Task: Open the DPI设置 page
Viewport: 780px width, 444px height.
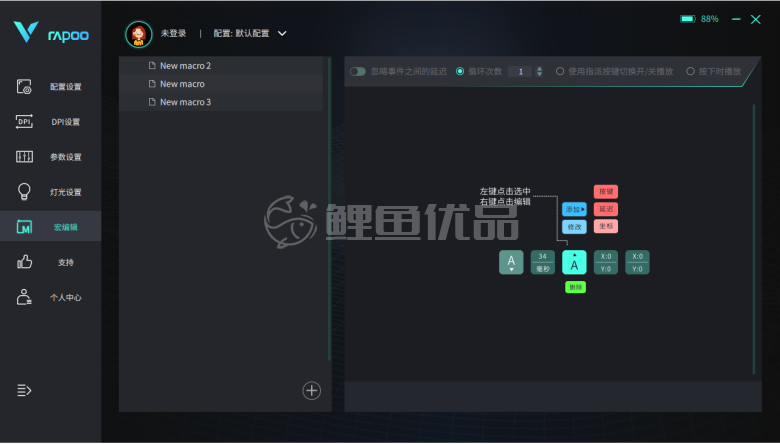Action: (50, 122)
